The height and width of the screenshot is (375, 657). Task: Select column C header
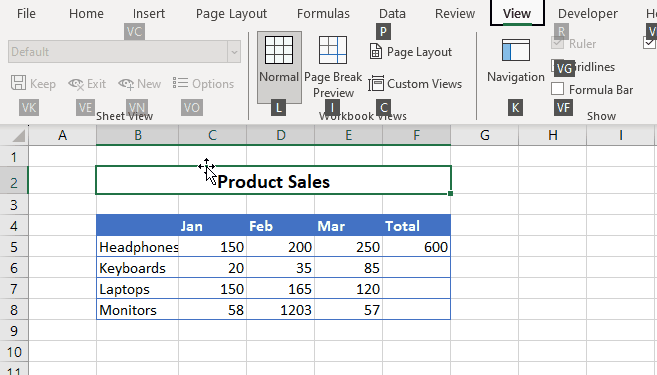212,135
